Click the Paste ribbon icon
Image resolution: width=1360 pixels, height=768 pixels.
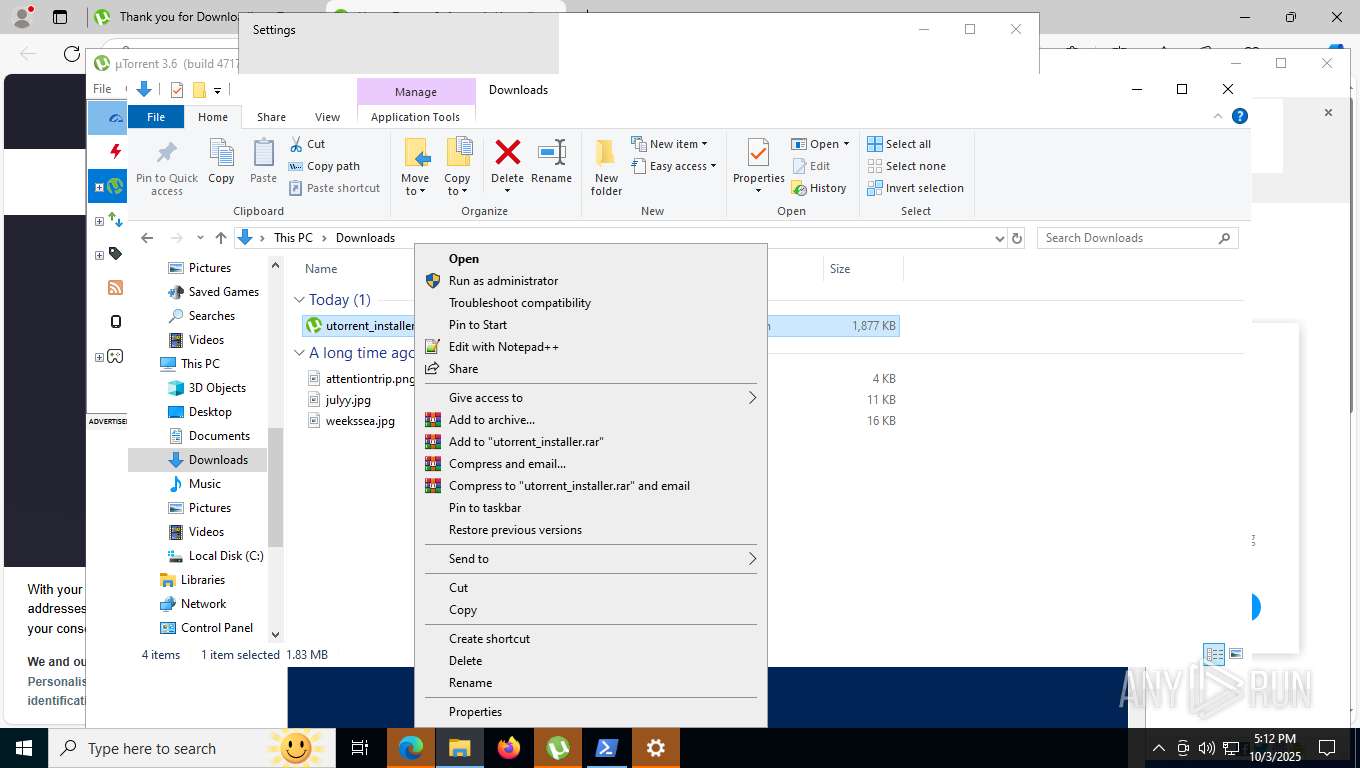pyautogui.click(x=263, y=162)
